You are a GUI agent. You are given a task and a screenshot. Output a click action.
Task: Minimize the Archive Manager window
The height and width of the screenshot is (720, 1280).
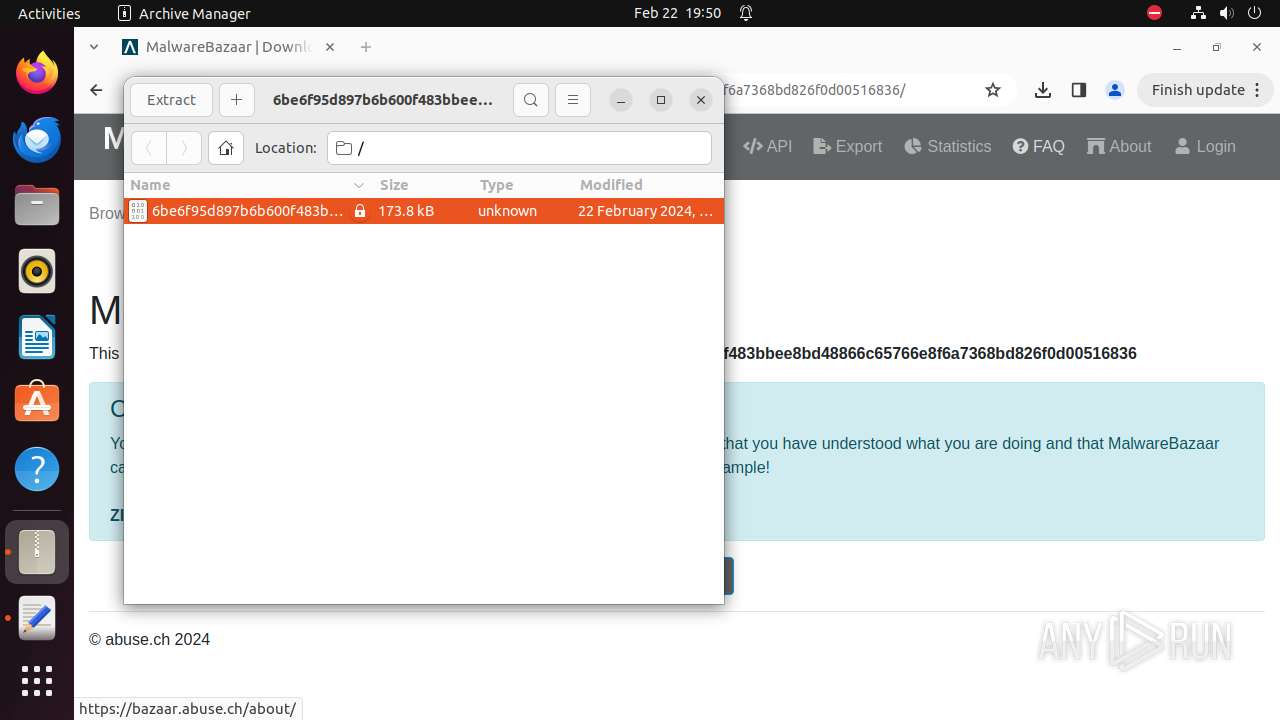click(621, 100)
